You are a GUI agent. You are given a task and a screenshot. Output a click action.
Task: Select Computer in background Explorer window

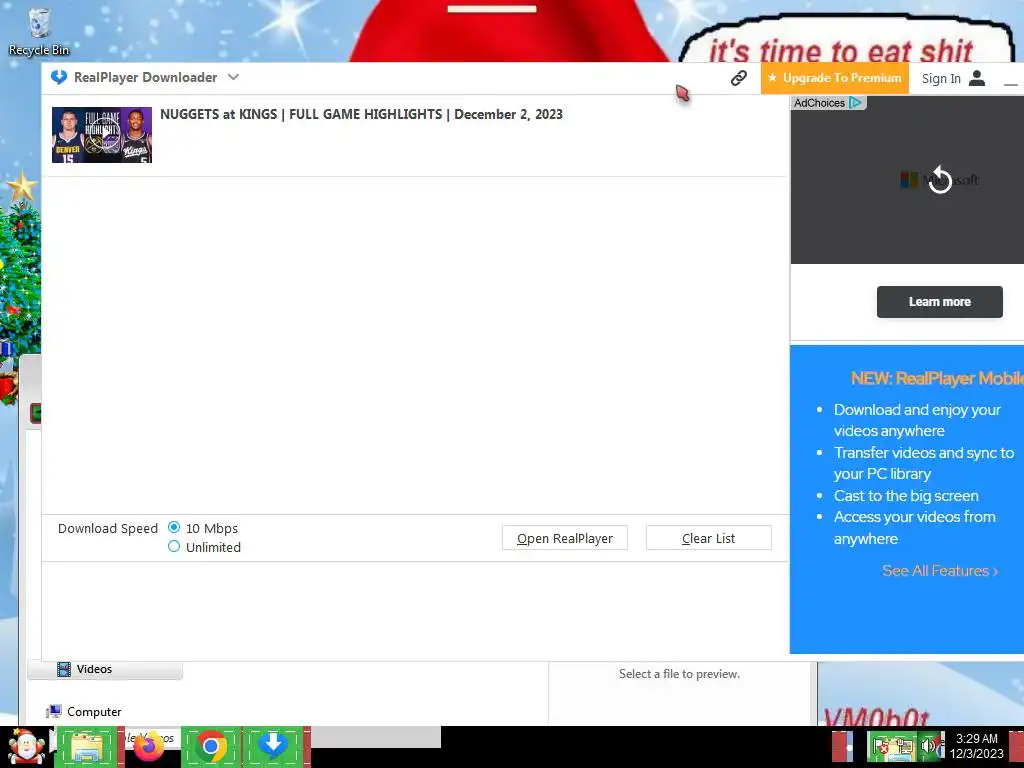click(84, 712)
